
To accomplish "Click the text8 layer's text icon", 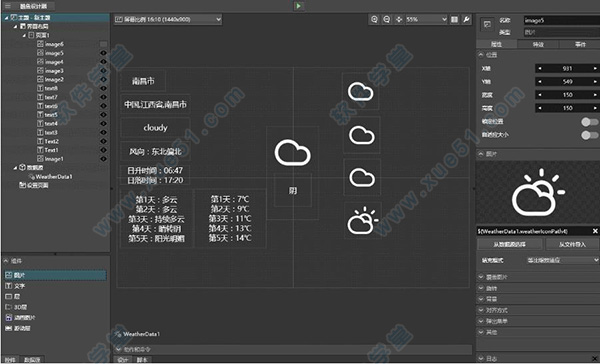I will pos(40,88).
